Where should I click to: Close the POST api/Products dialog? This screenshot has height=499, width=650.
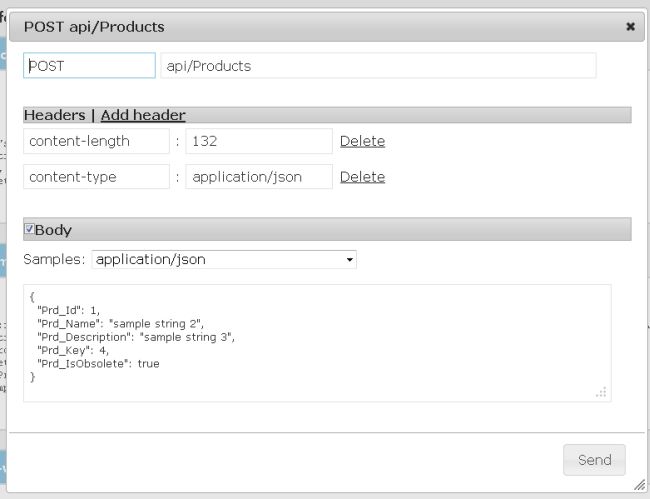click(x=630, y=27)
